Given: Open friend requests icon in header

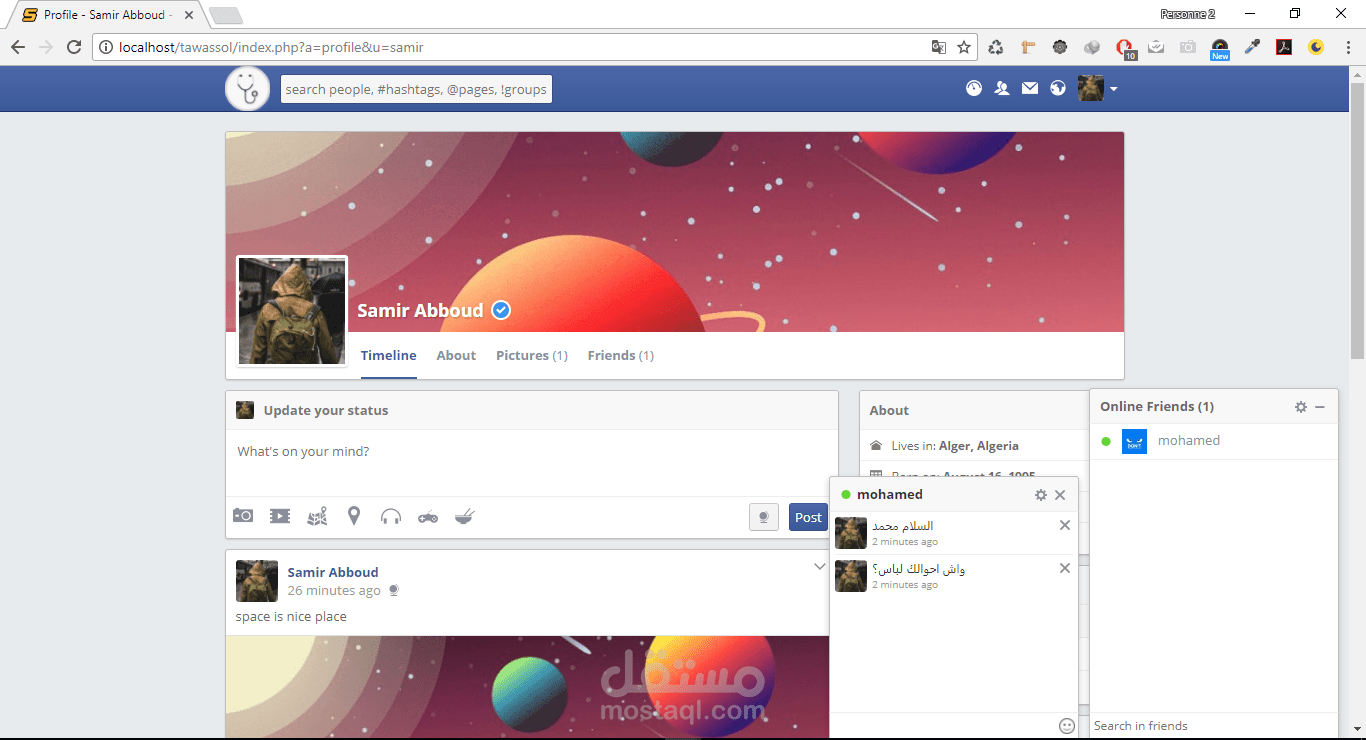Looking at the screenshot, I should [1002, 88].
